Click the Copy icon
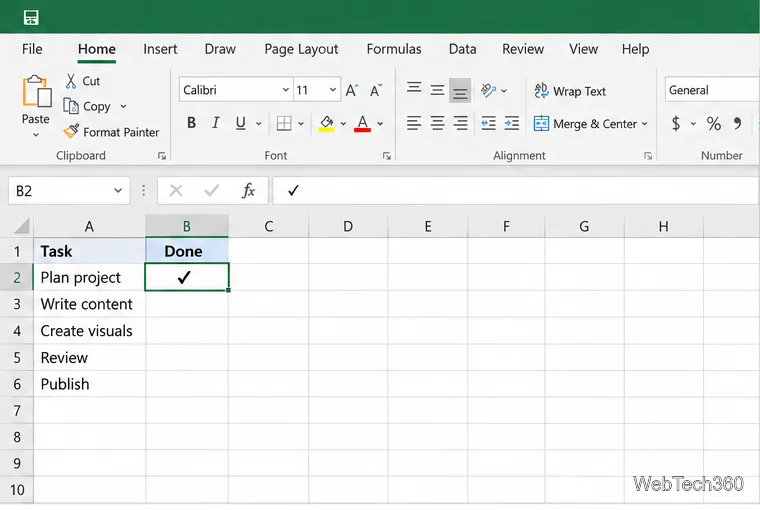The image size is (760, 510). (71, 106)
